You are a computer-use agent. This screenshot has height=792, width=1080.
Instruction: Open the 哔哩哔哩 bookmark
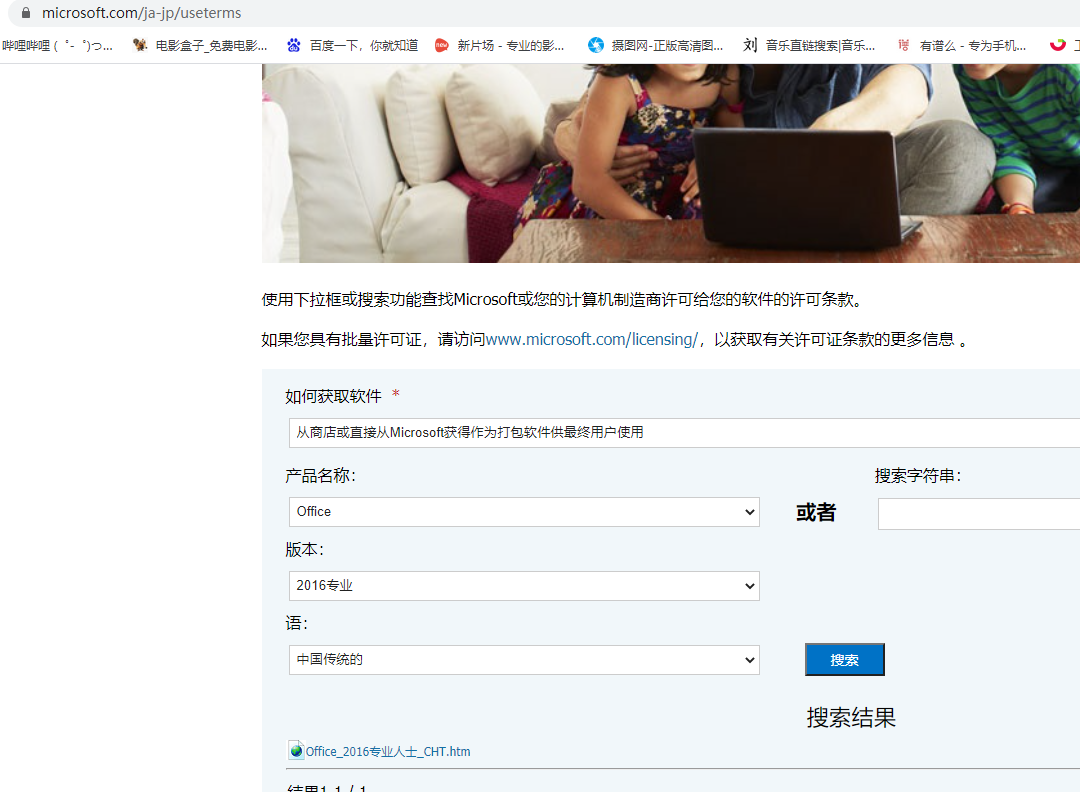57,45
